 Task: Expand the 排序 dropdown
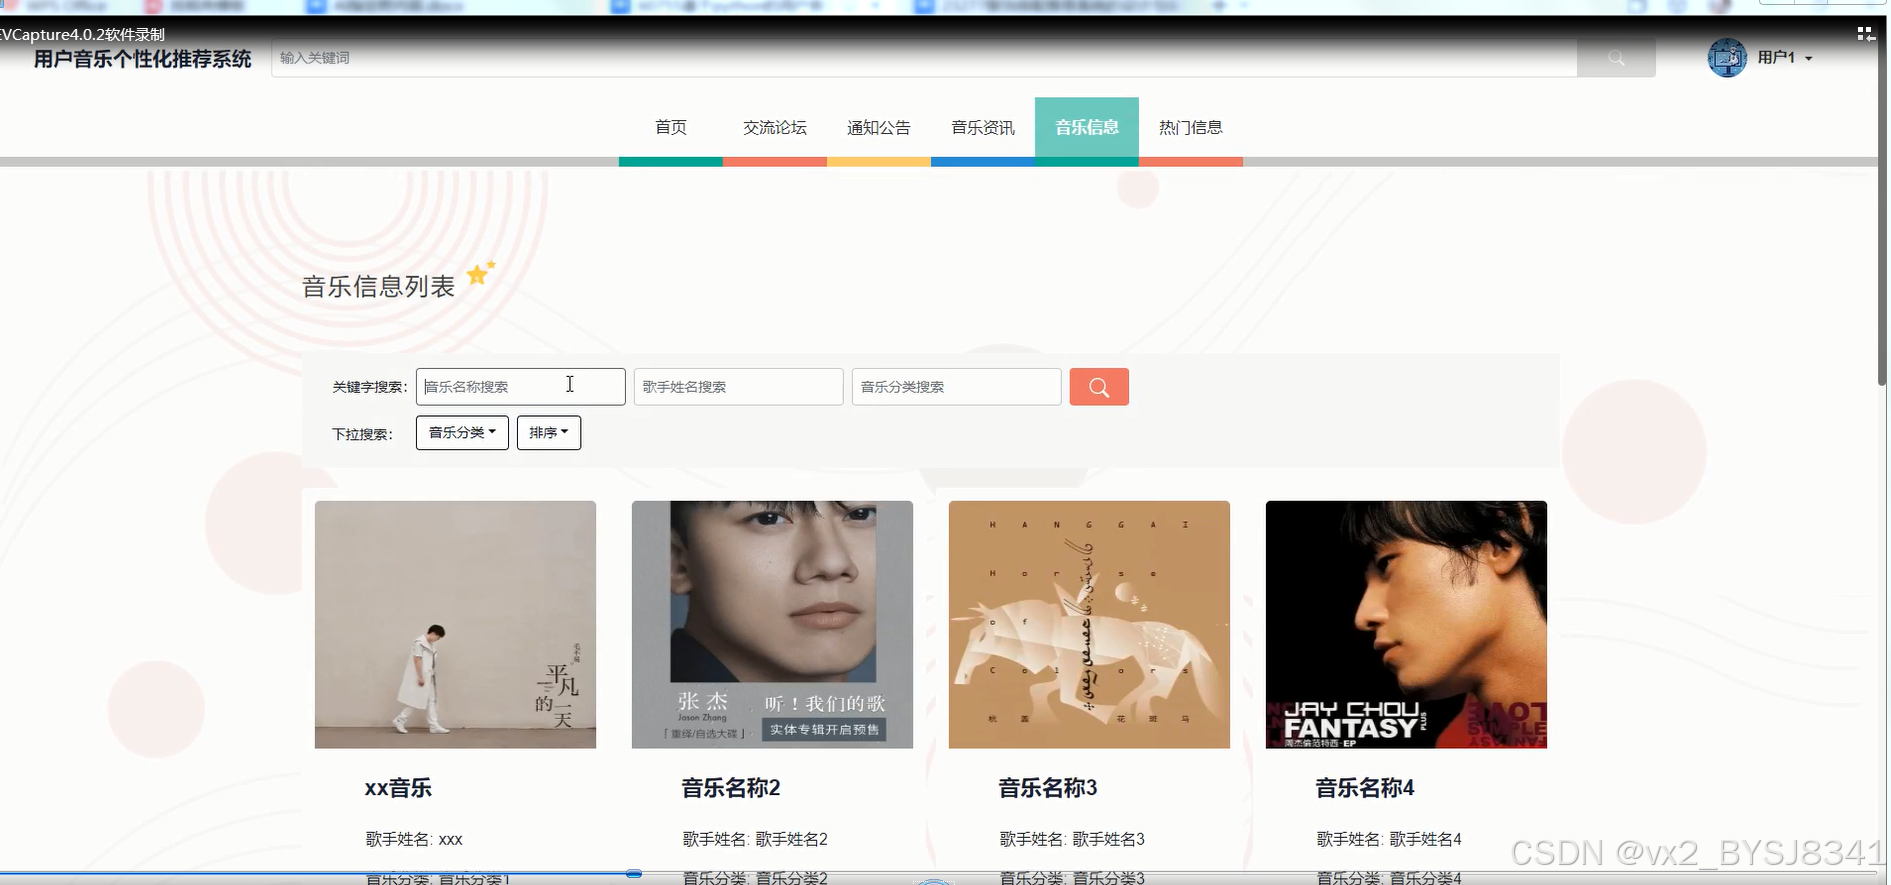(549, 433)
